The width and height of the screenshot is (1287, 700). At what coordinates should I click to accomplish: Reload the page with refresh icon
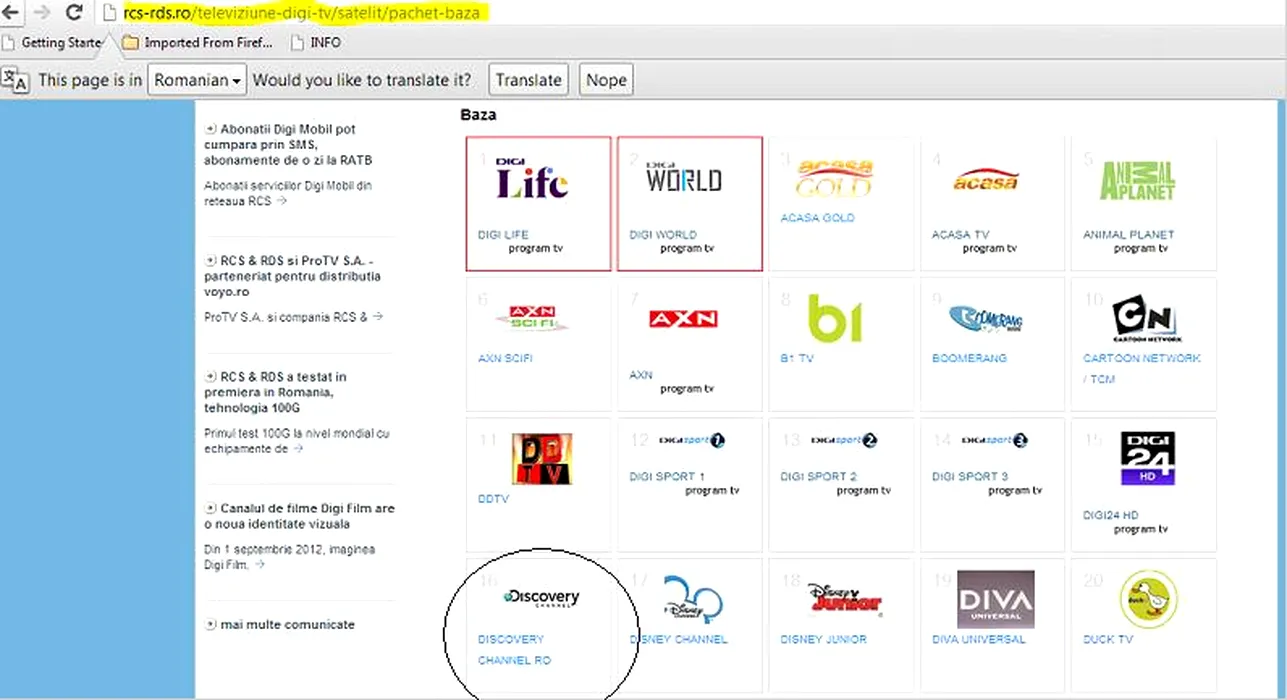[x=73, y=13]
